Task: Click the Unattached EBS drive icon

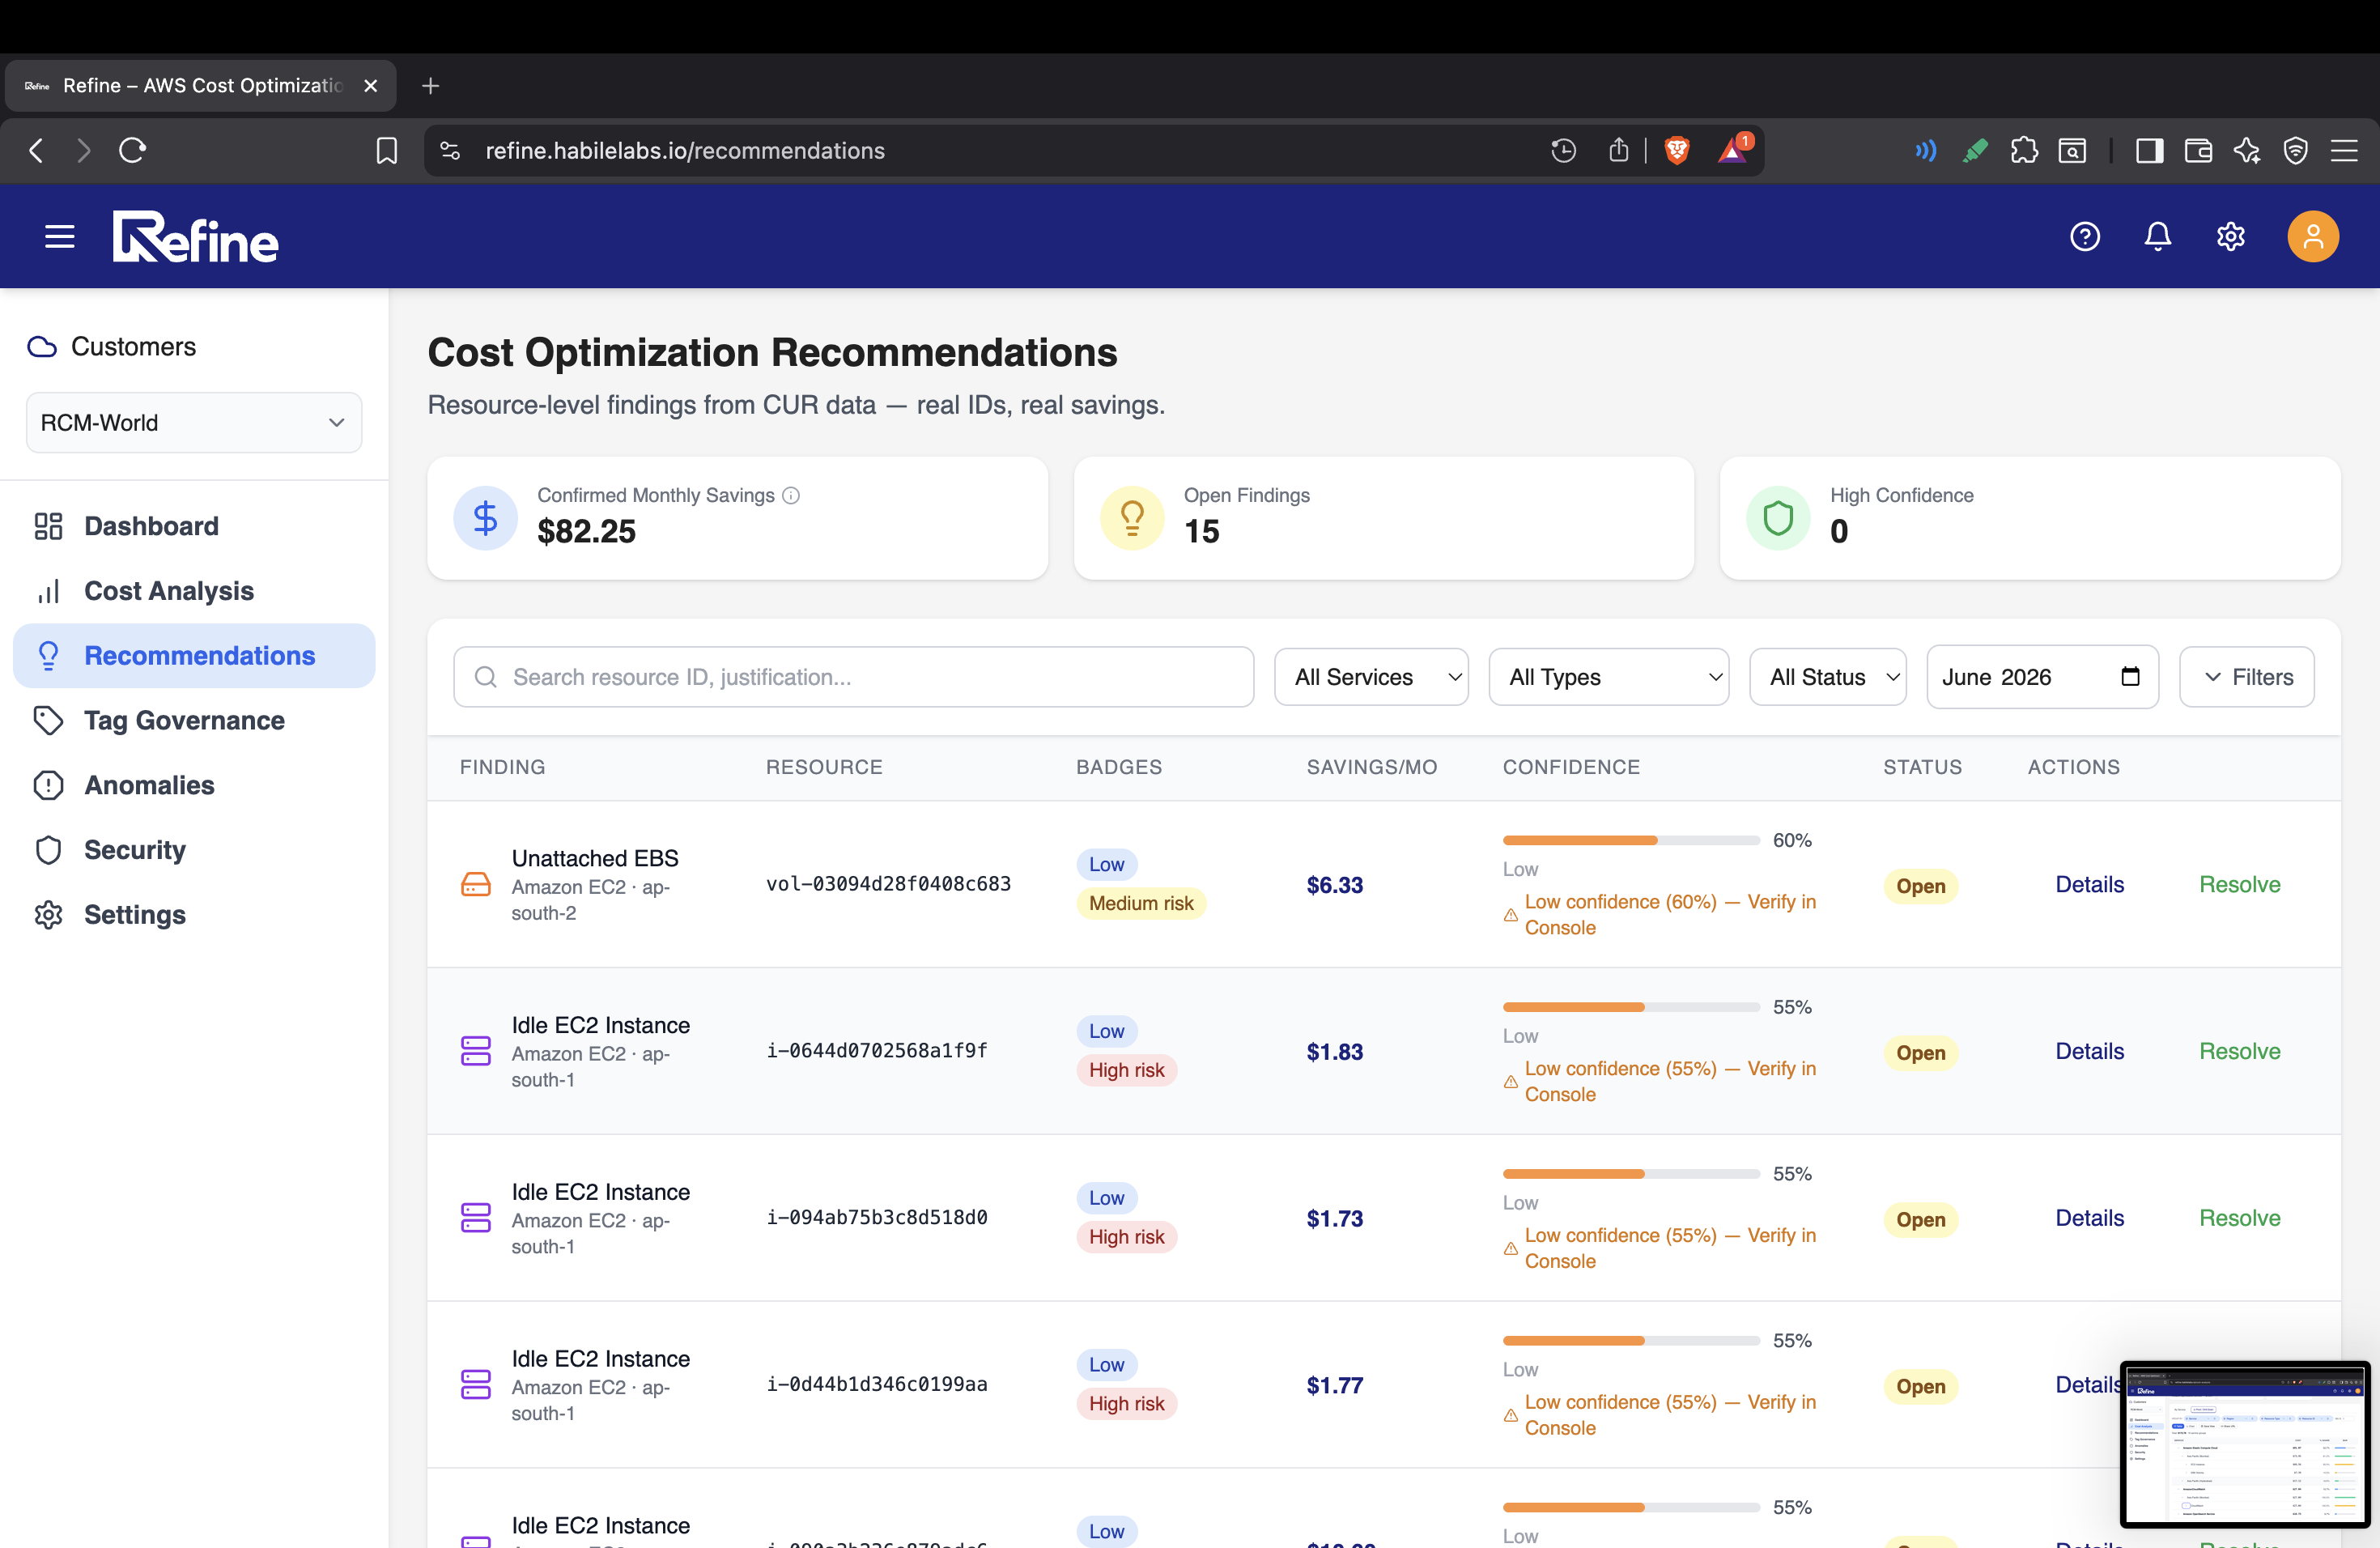Action: point(476,884)
